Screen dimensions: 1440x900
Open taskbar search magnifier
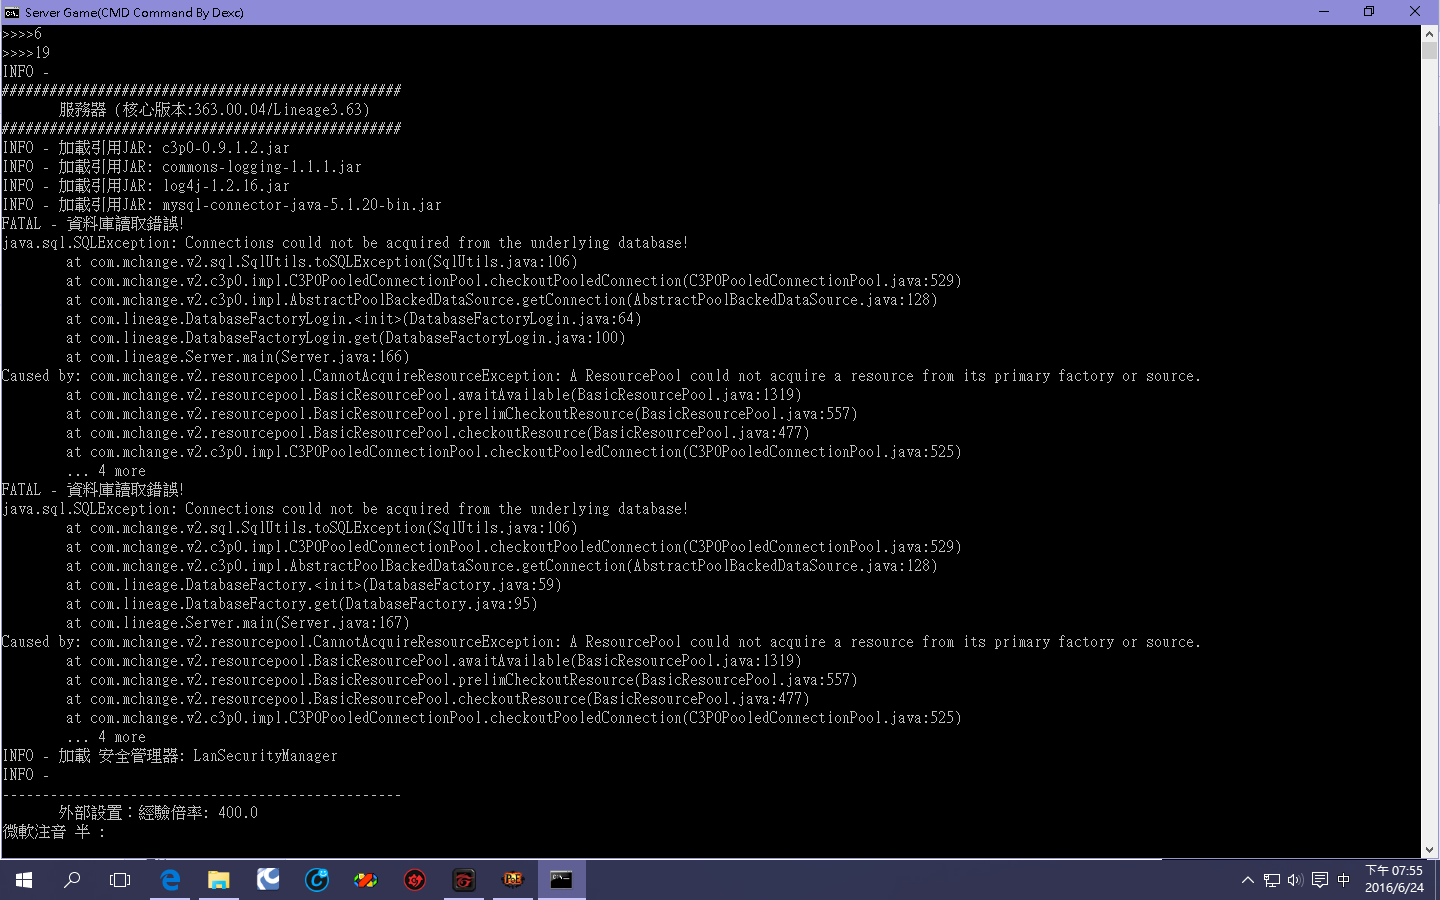72,880
